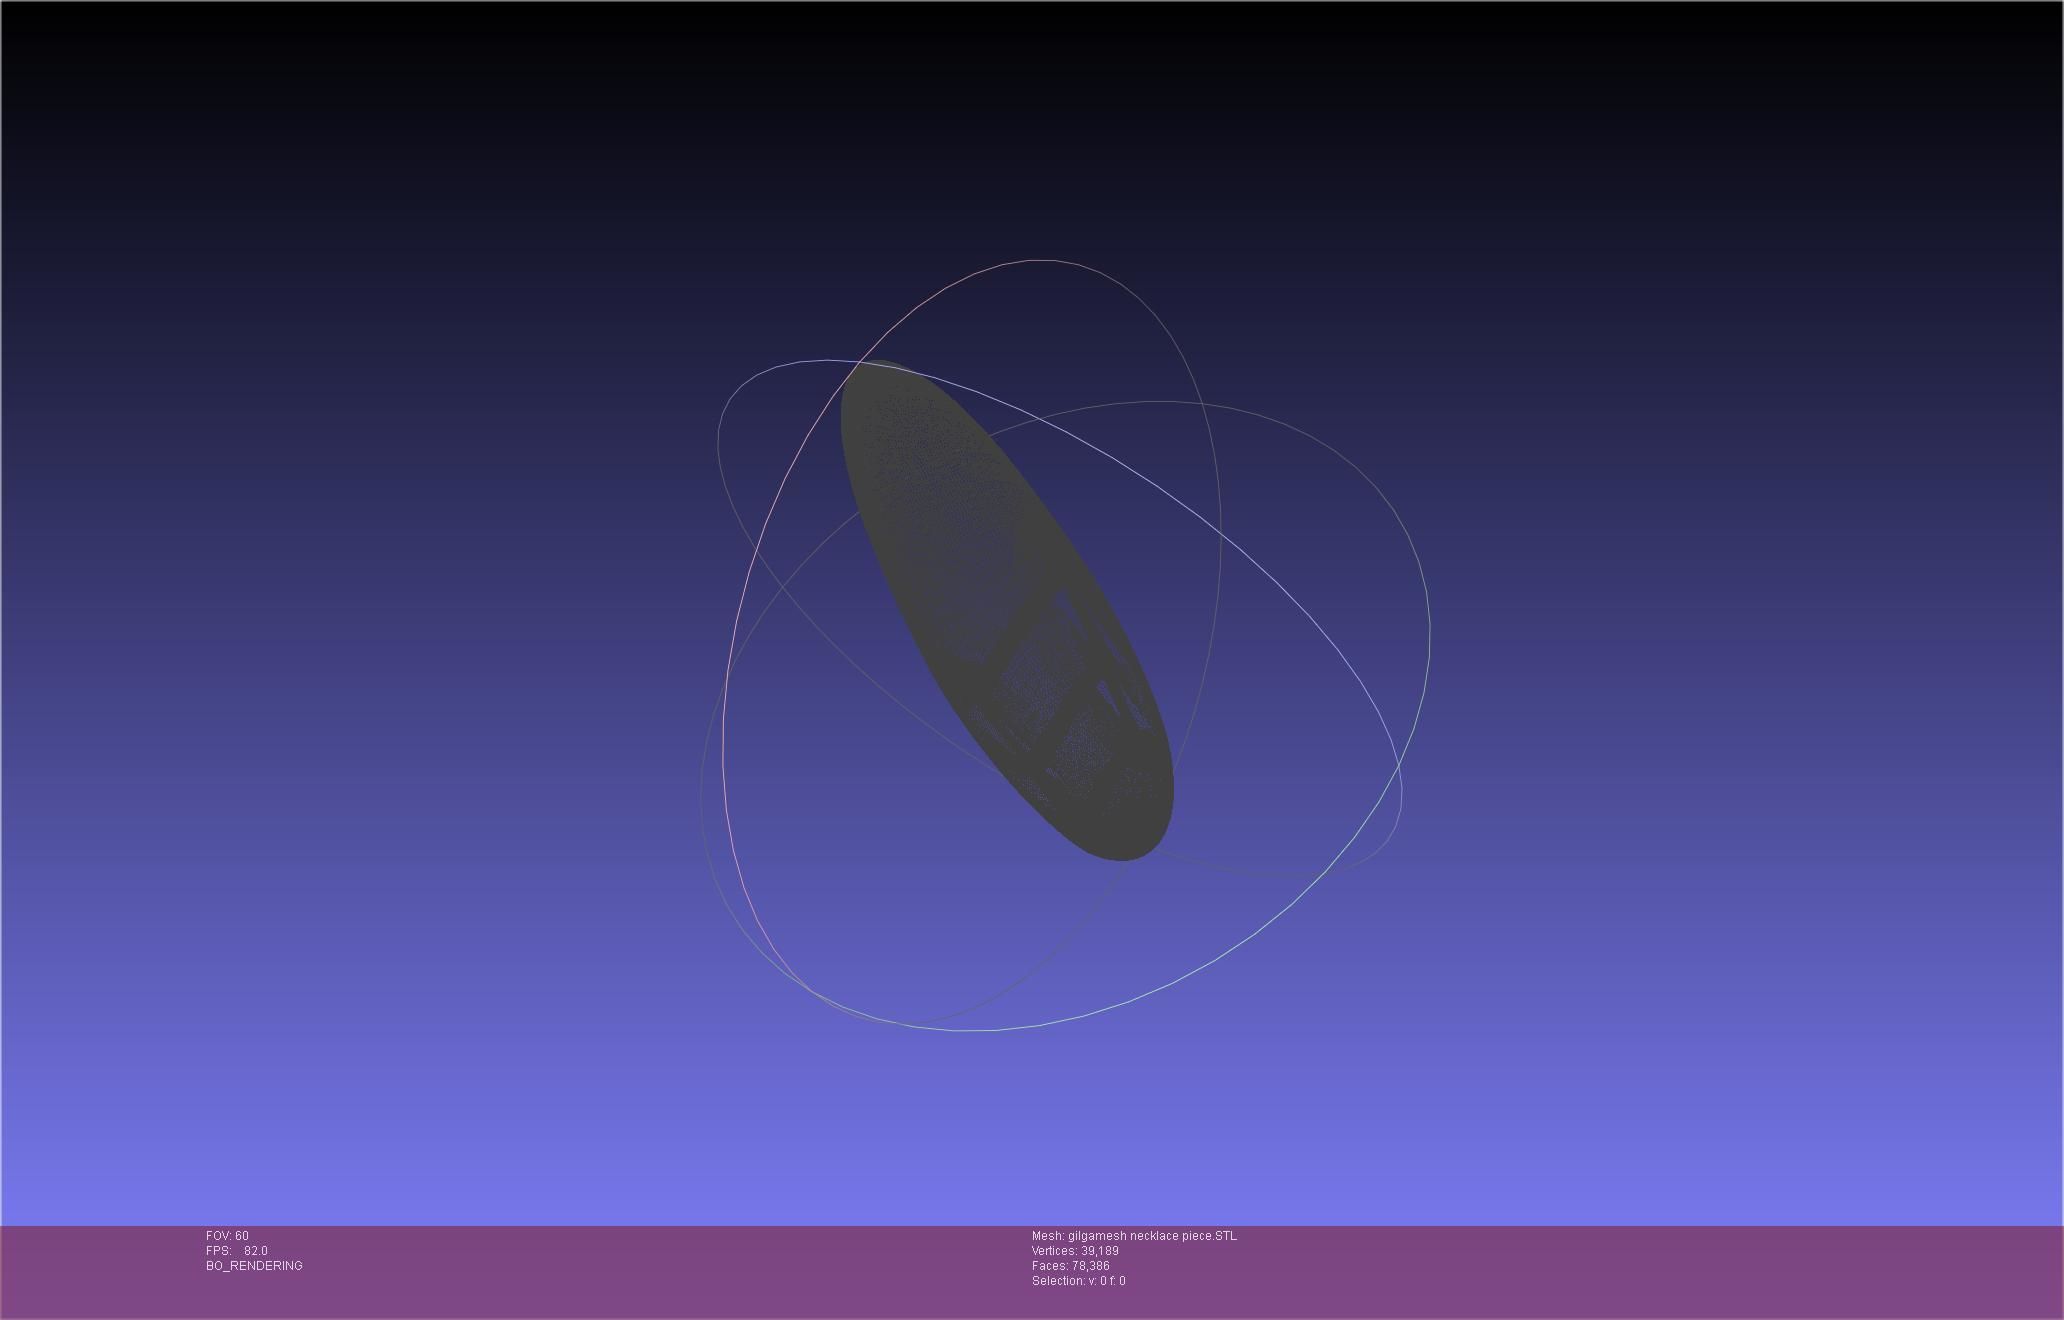Click the BO_RENDERING status label
The image size is (2064, 1320).
(254, 1266)
